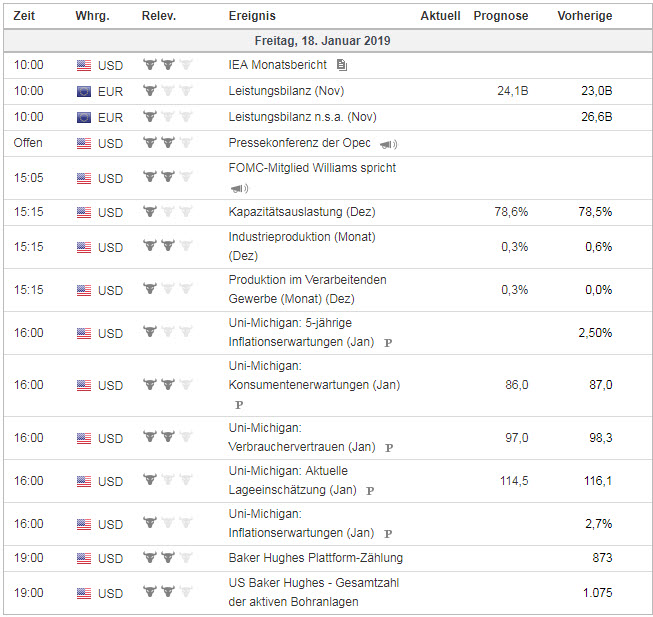Click the P icon below Konsumentenerwartungen
Image resolution: width=653 pixels, height=617 pixels.
pyautogui.click(x=239, y=405)
